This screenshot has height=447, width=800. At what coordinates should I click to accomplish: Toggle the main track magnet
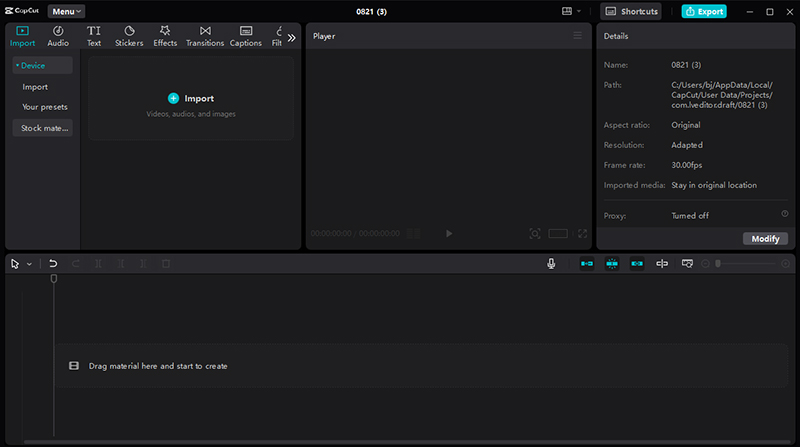pyautogui.click(x=587, y=264)
